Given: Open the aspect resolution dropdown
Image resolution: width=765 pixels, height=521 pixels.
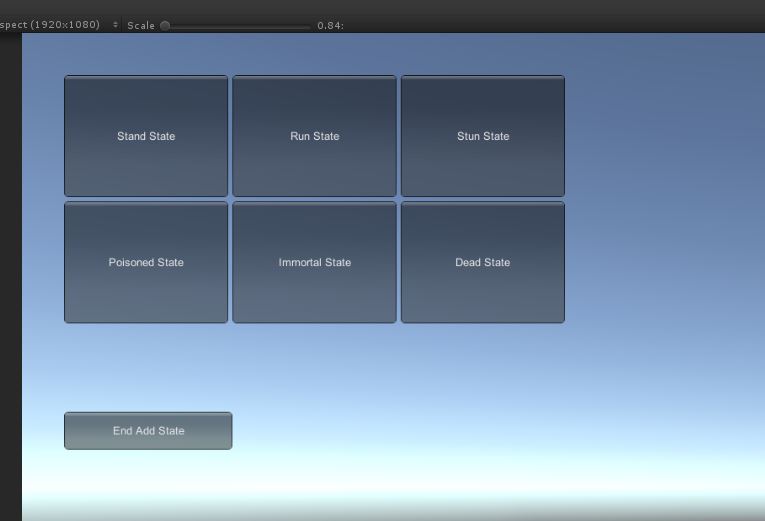Looking at the screenshot, I should click(x=59, y=25).
